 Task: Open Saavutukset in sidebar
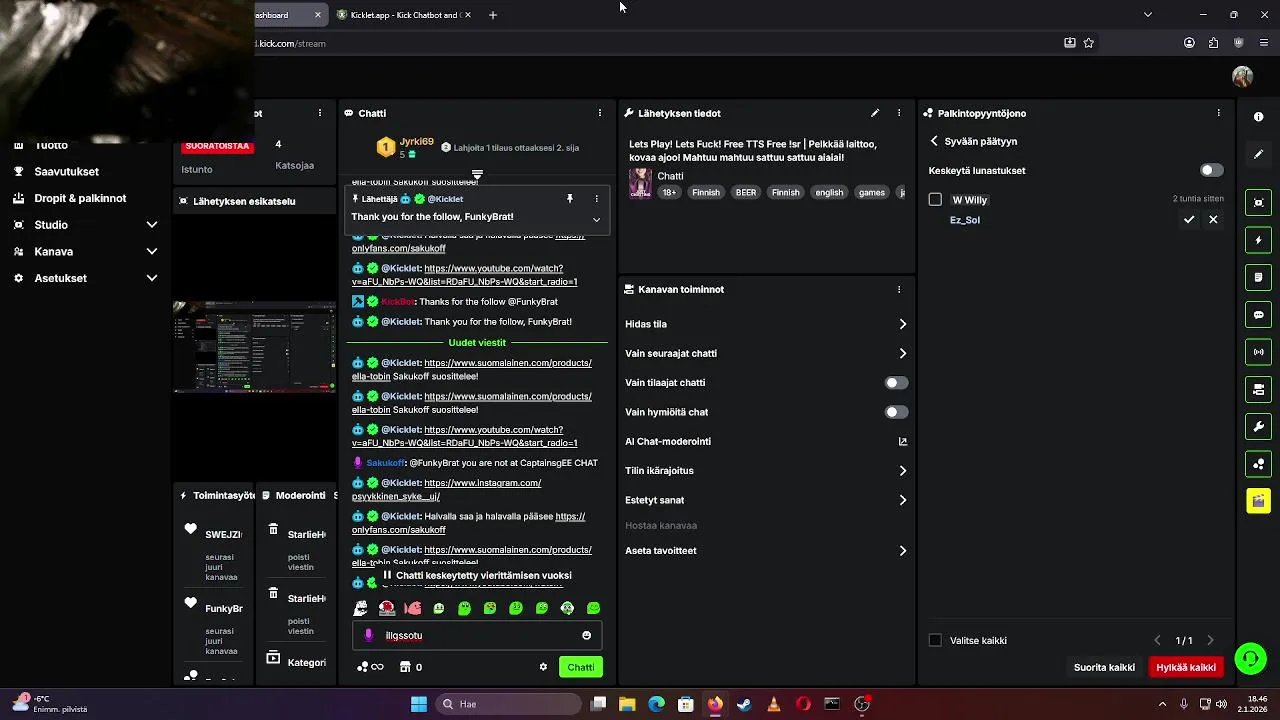click(66, 171)
